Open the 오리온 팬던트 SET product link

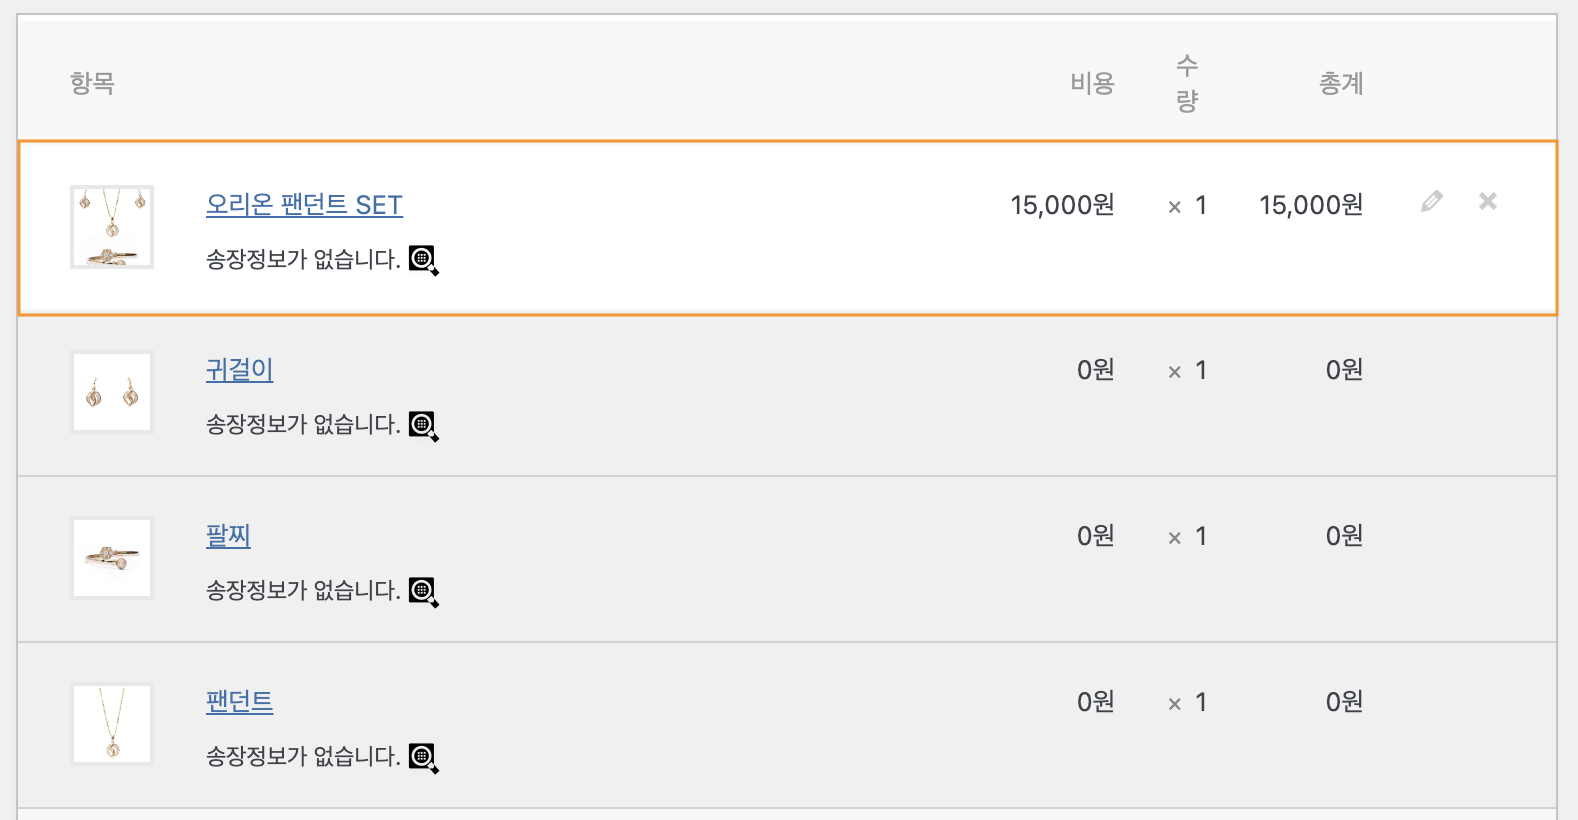click(x=304, y=205)
